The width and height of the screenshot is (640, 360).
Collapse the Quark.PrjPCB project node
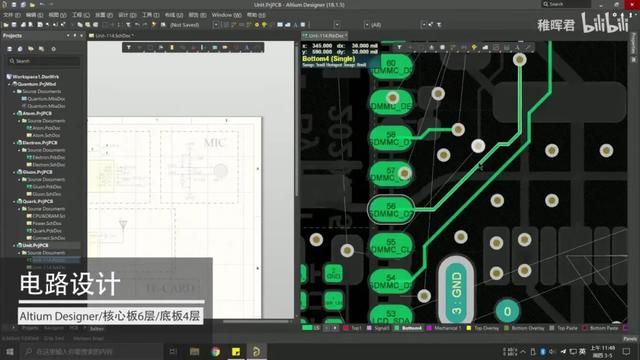(14, 202)
